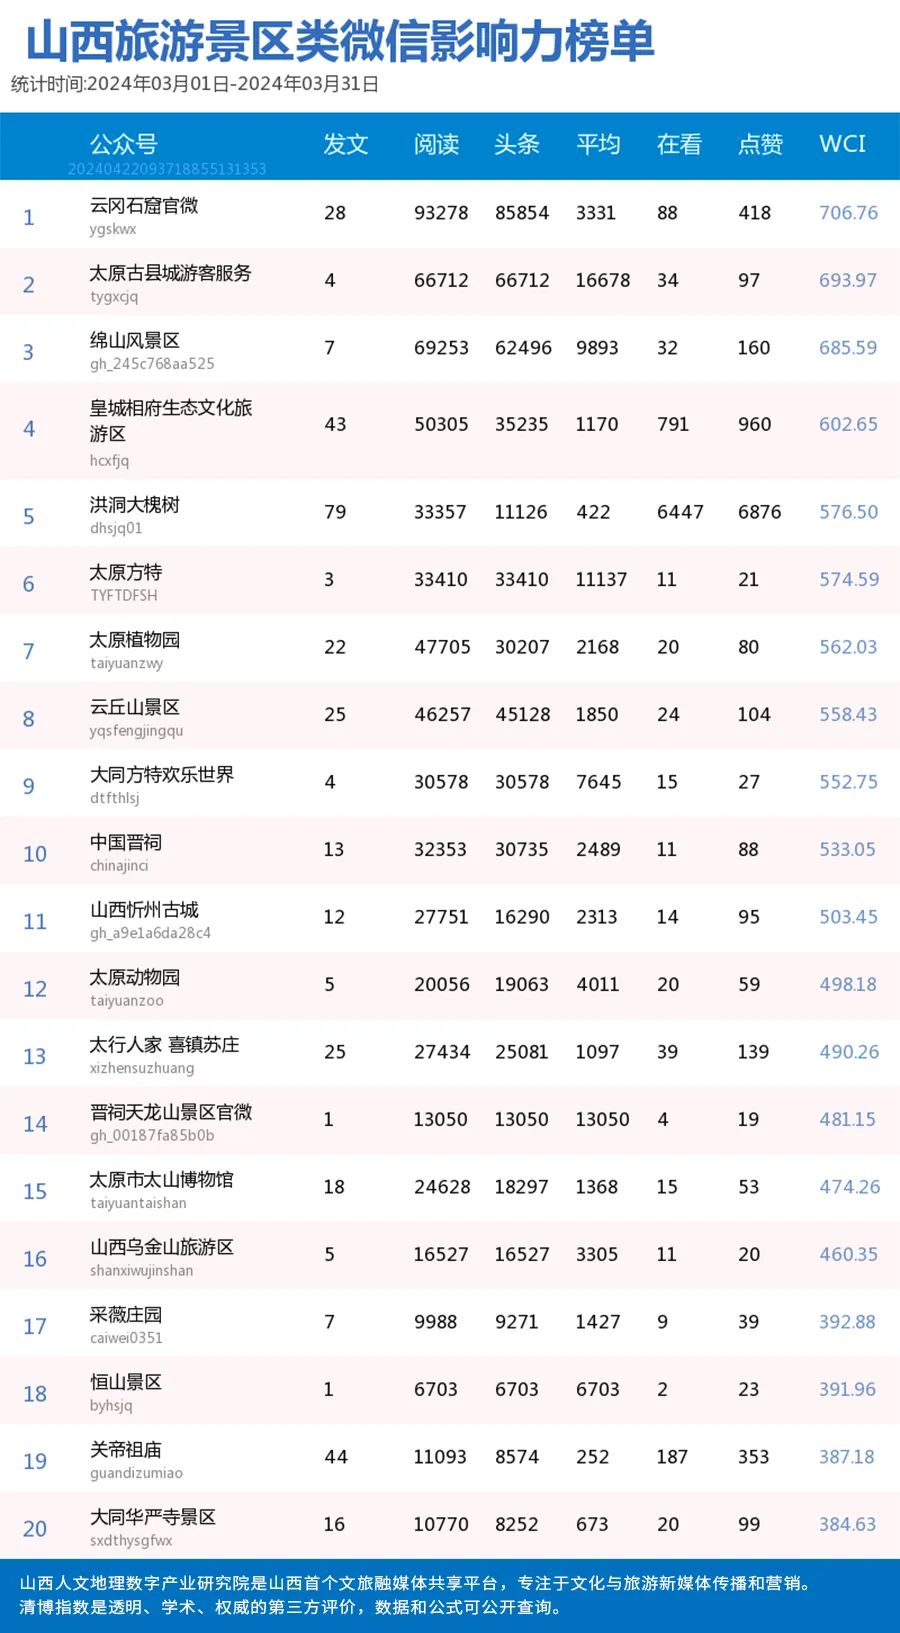Click the 洪洞大槐树 account name
900x1633 pixels.
tap(135, 504)
